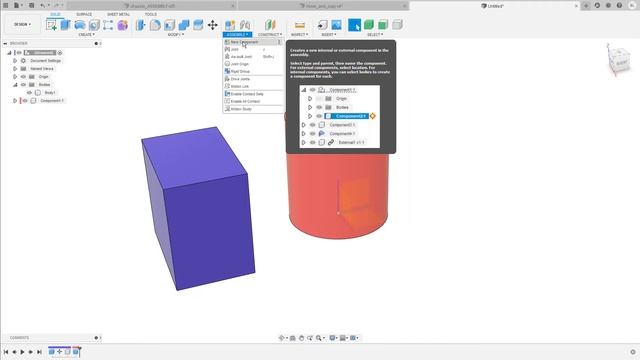Click the Offset Plane construct icon

point(270,25)
